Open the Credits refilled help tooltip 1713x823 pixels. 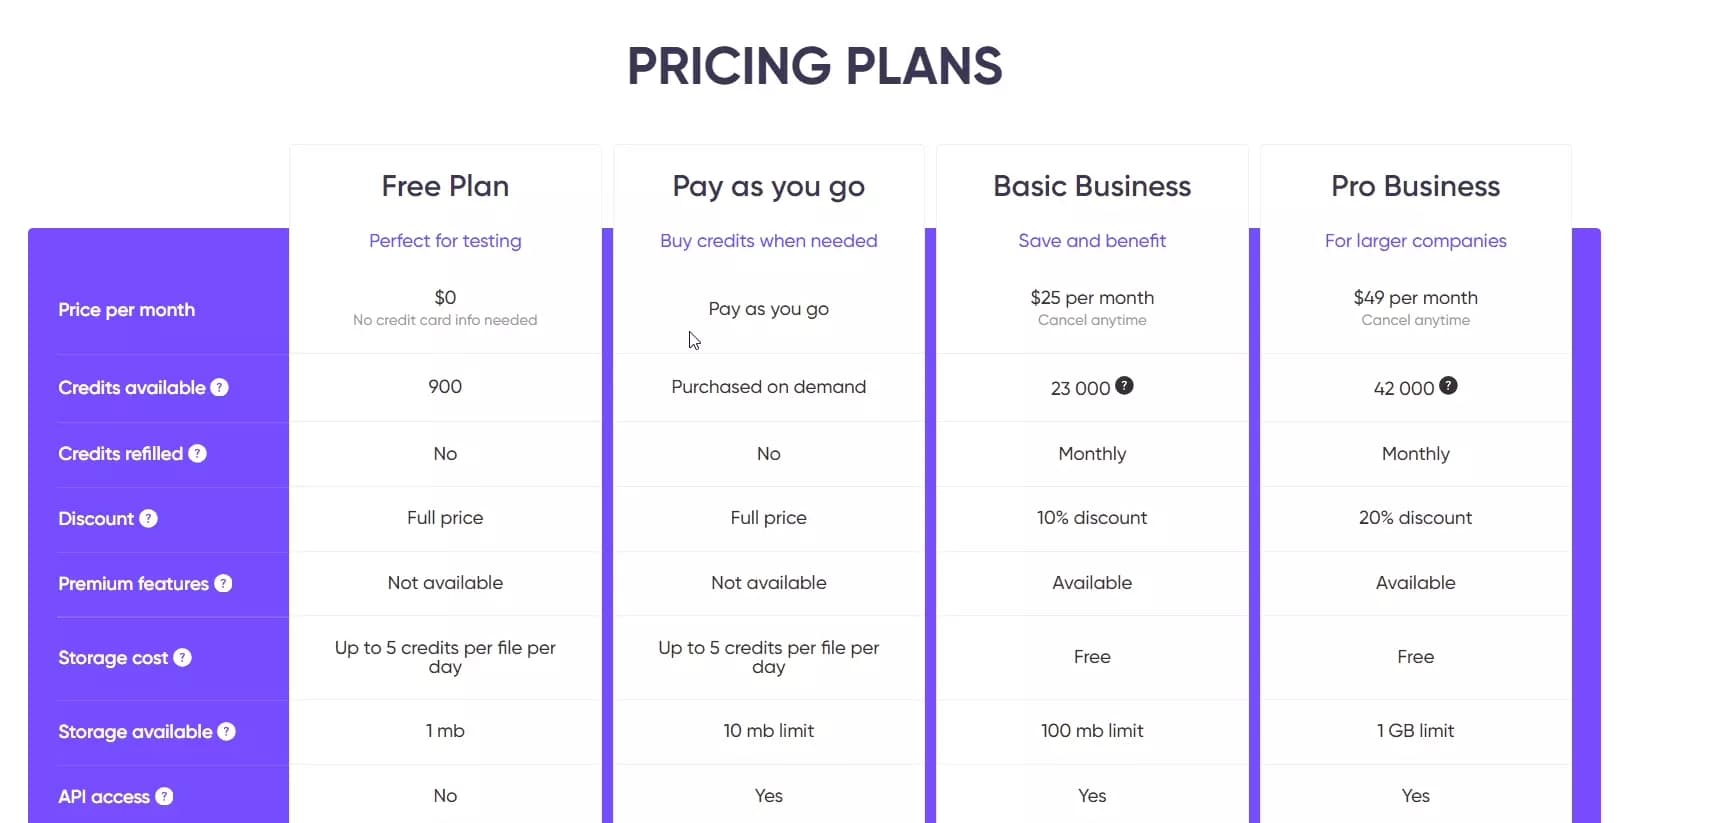coord(197,454)
